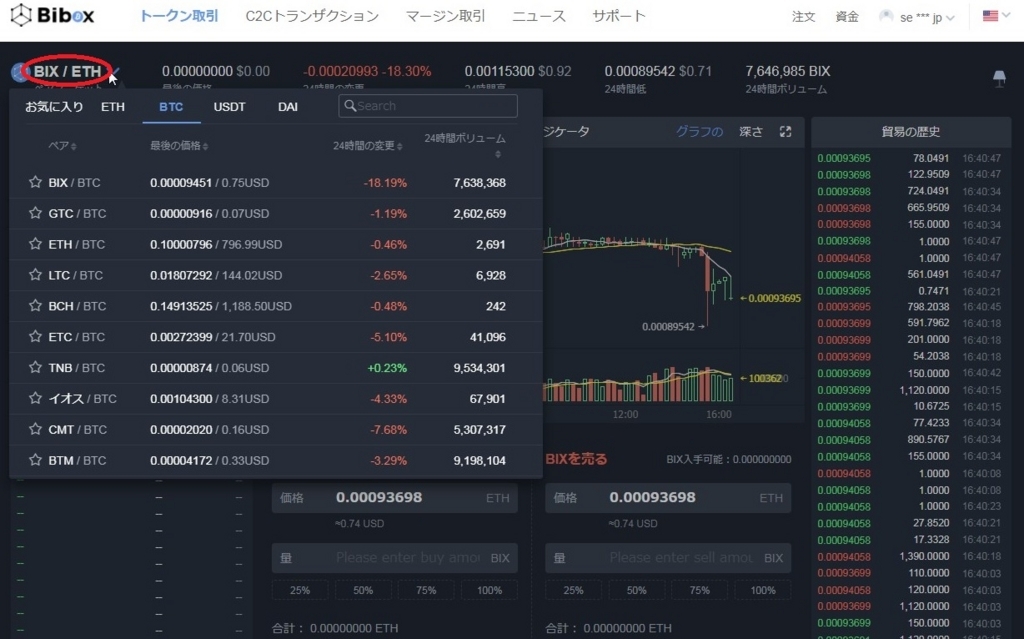Toggle star for BTM / BTC pair

click(x=35, y=459)
